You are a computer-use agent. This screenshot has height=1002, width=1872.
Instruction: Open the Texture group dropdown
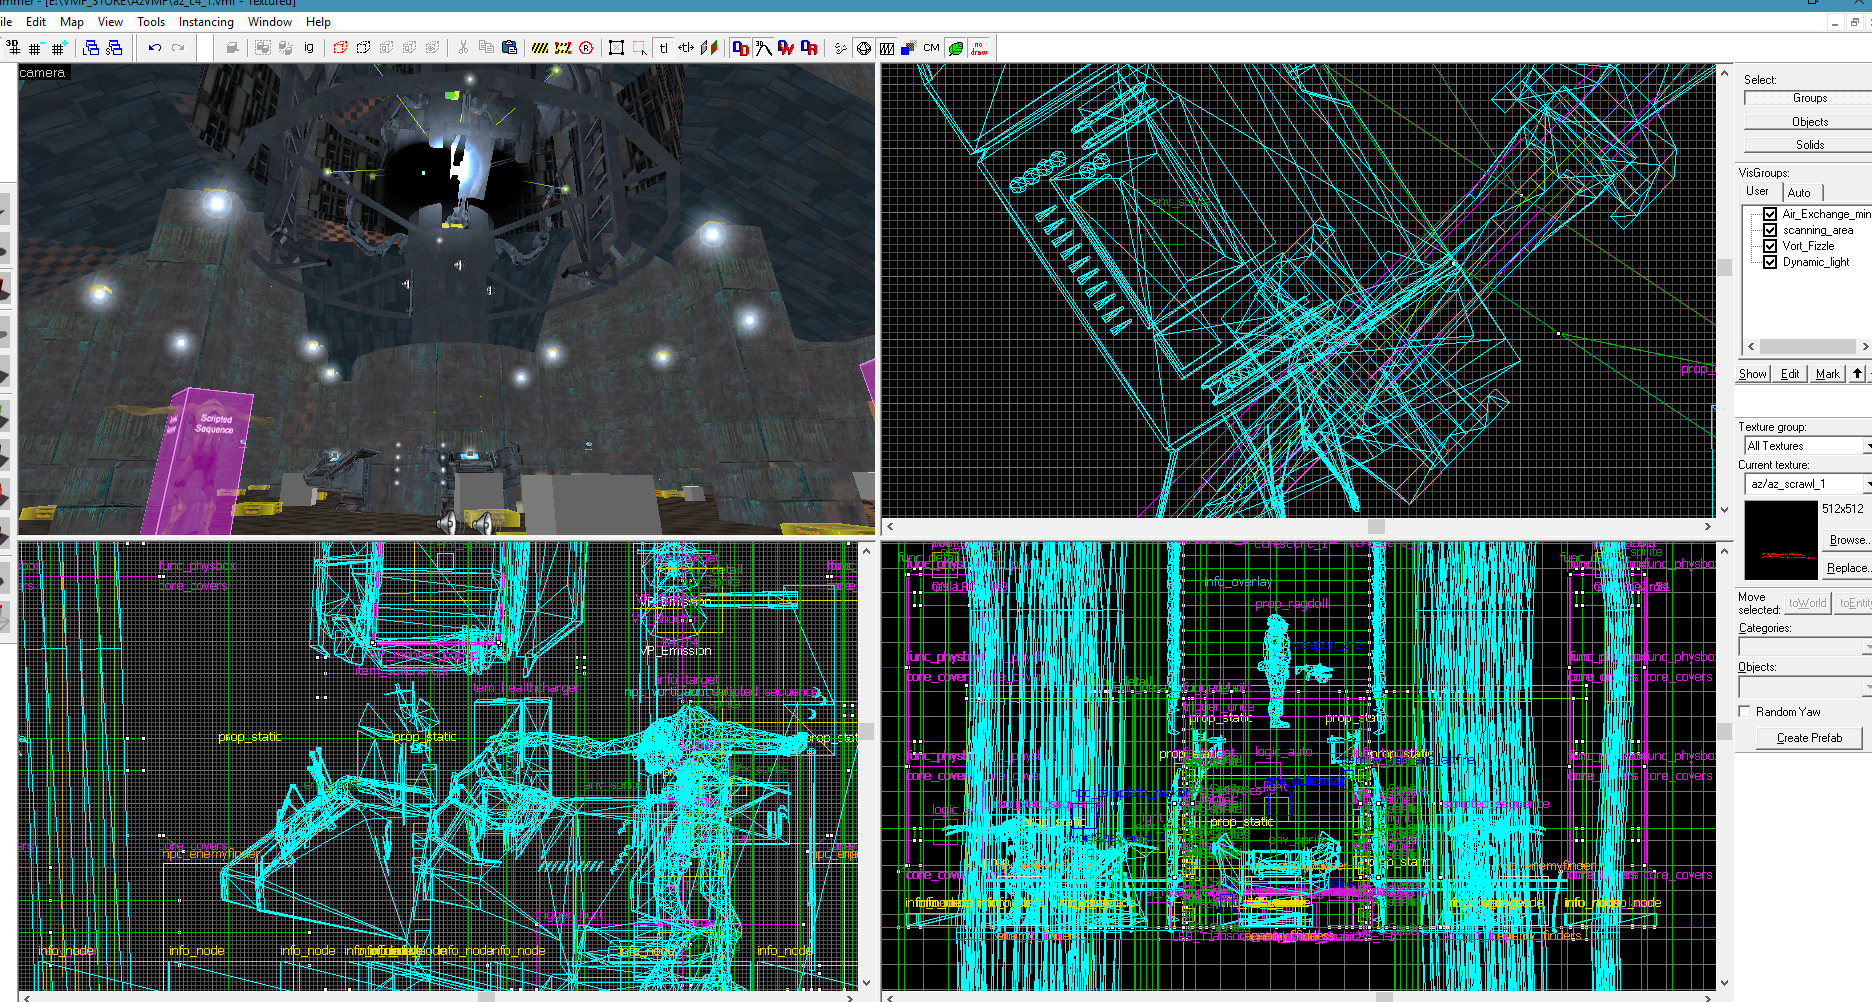click(x=1867, y=446)
